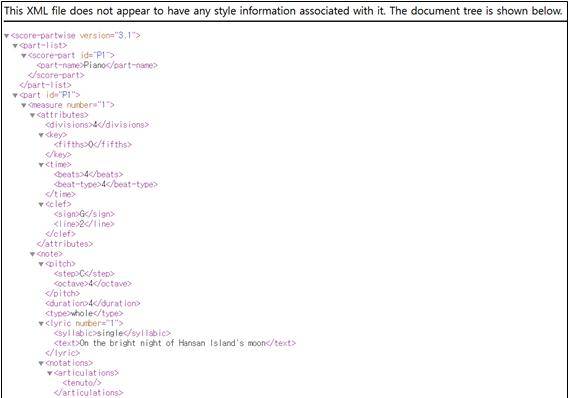Collapse the notations node triangle
568x398 pixels.
tap(41, 363)
